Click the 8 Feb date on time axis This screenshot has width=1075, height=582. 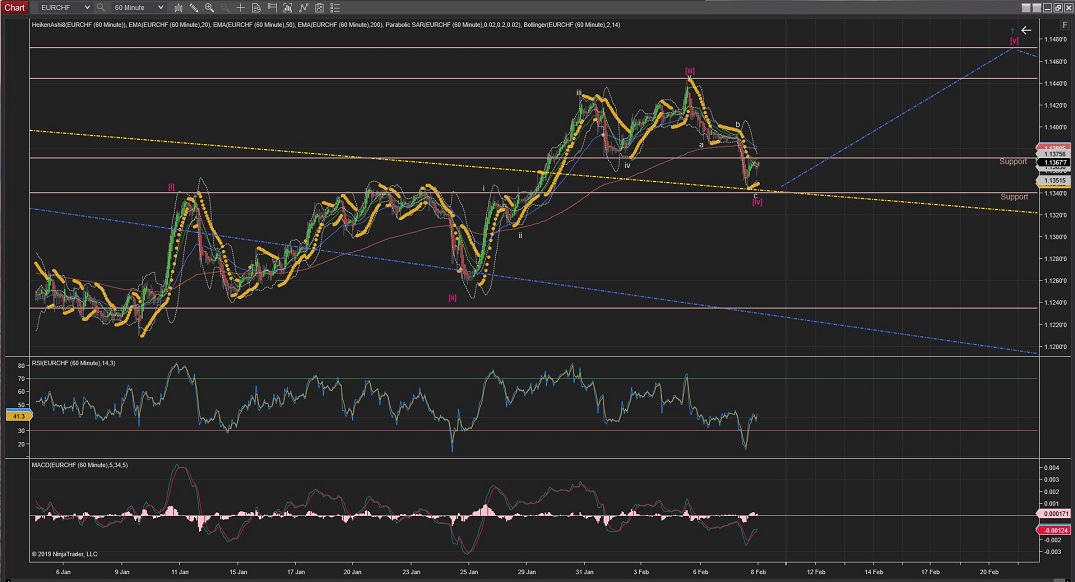coord(758,572)
